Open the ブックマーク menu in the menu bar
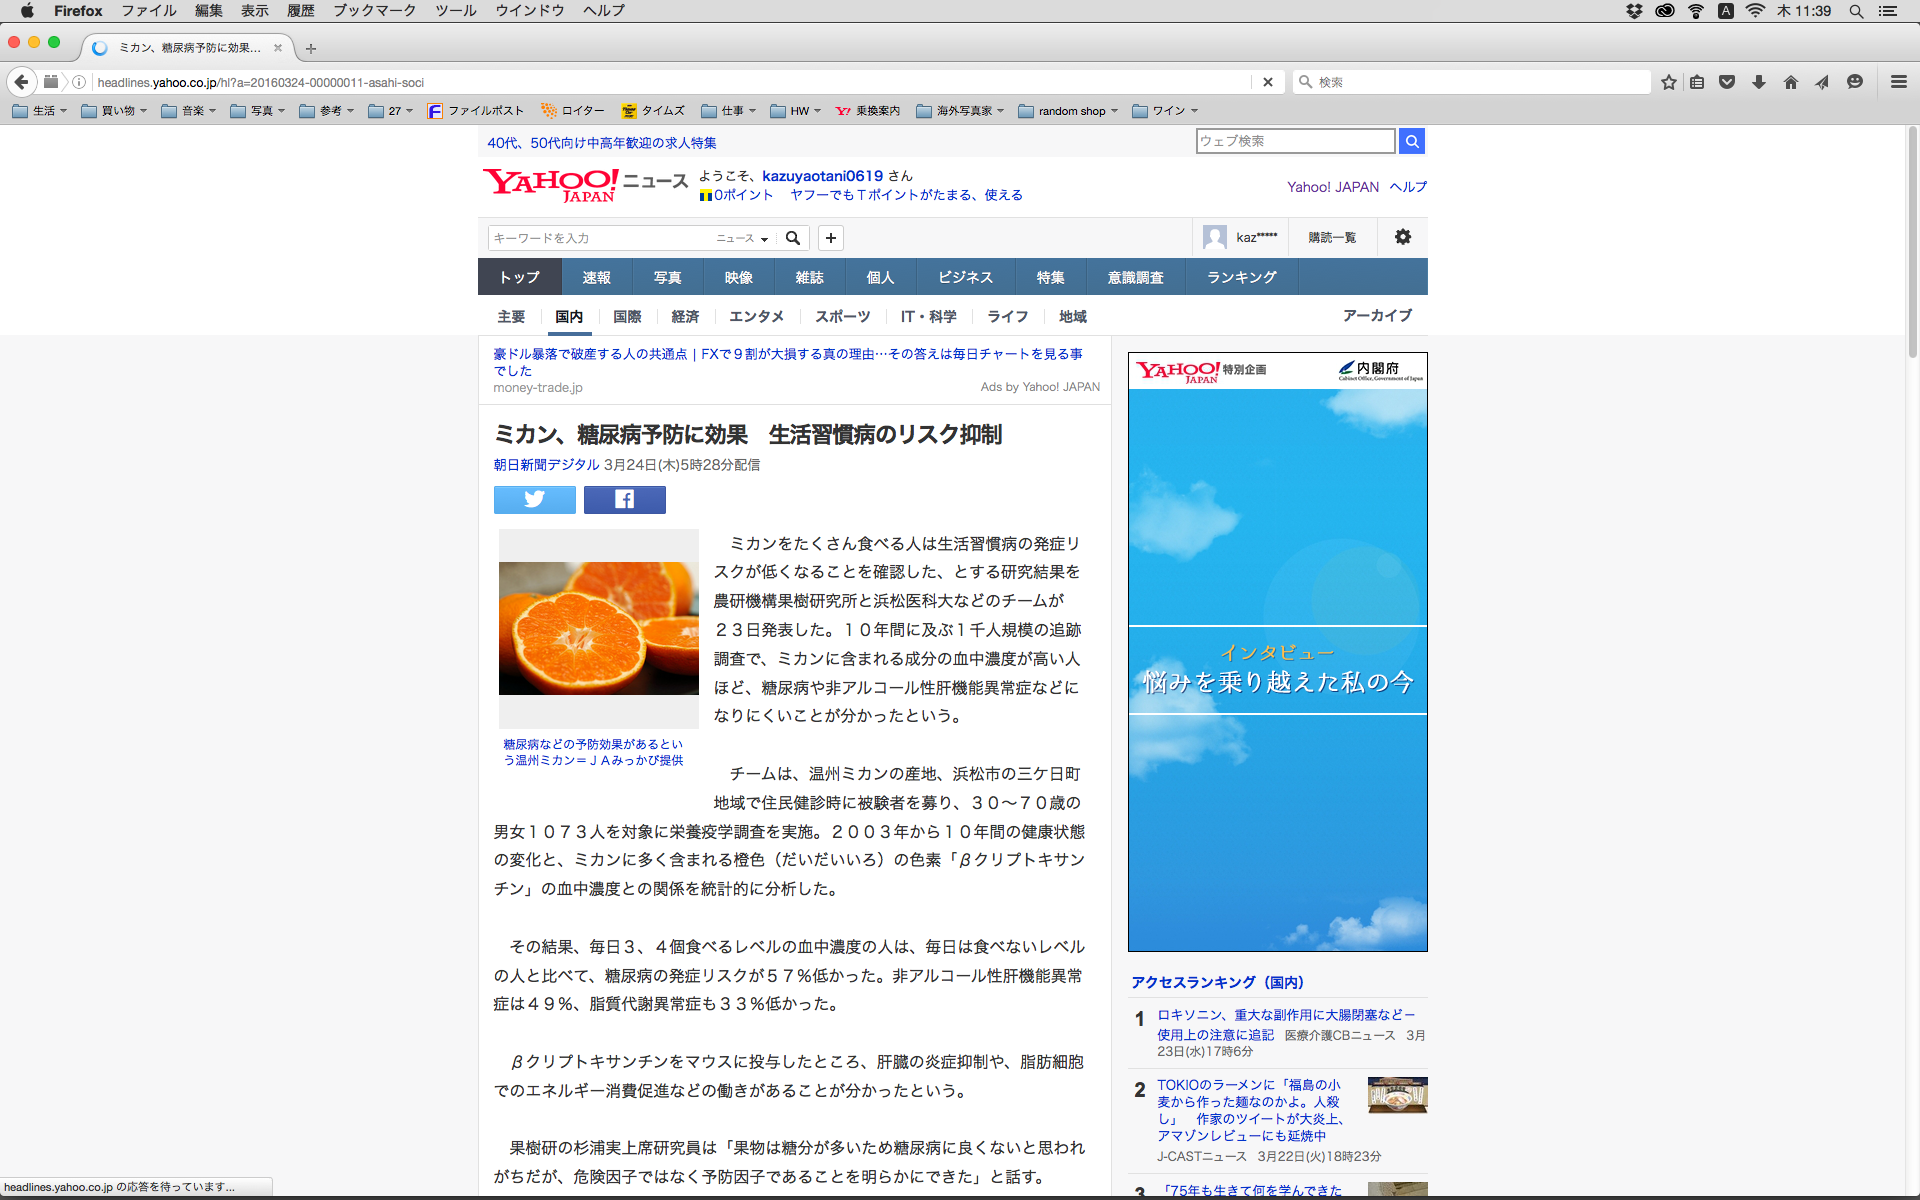 coord(374,11)
